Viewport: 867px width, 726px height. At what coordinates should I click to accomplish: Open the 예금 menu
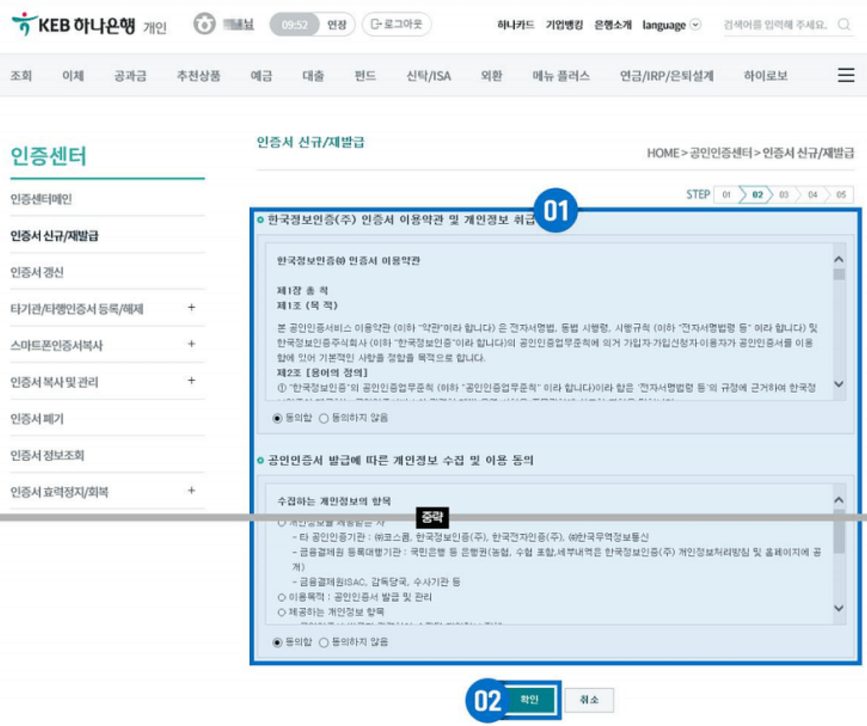(262, 75)
